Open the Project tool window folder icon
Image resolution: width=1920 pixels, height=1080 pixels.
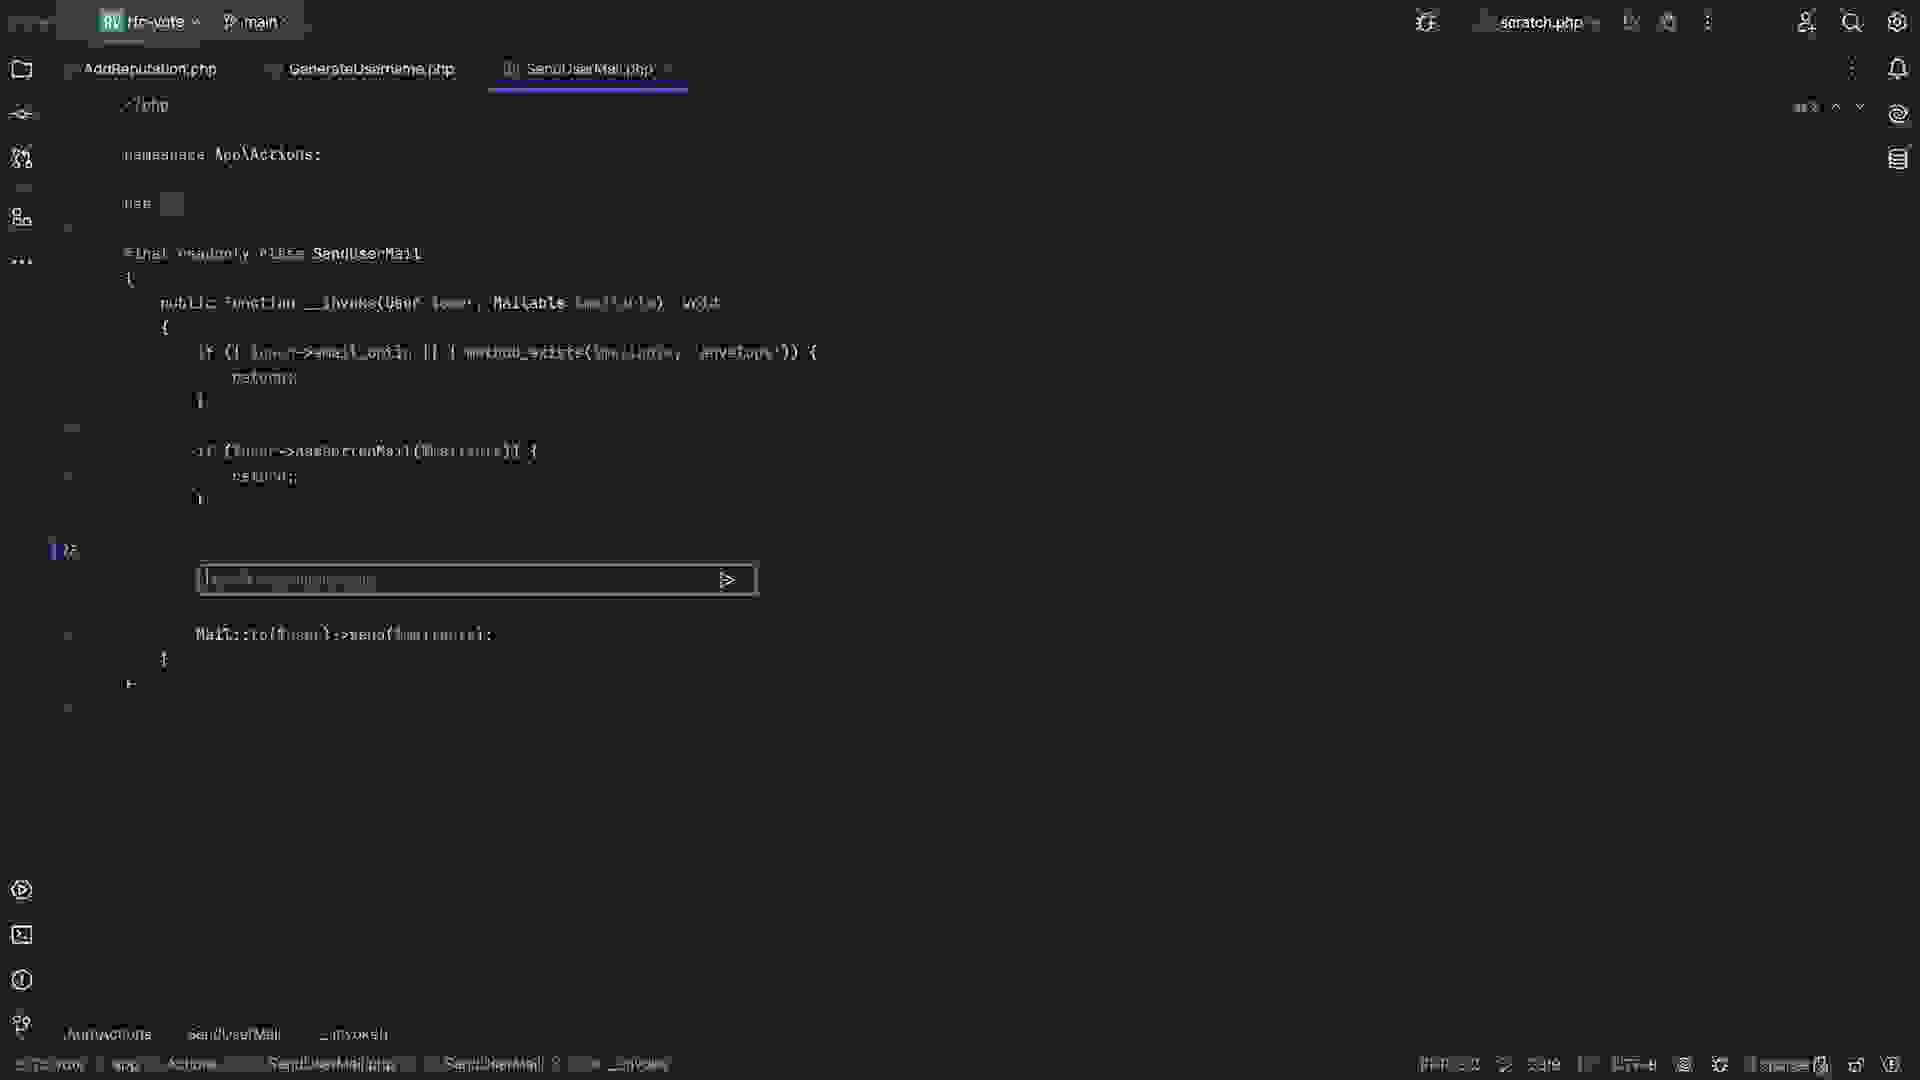[21, 69]
